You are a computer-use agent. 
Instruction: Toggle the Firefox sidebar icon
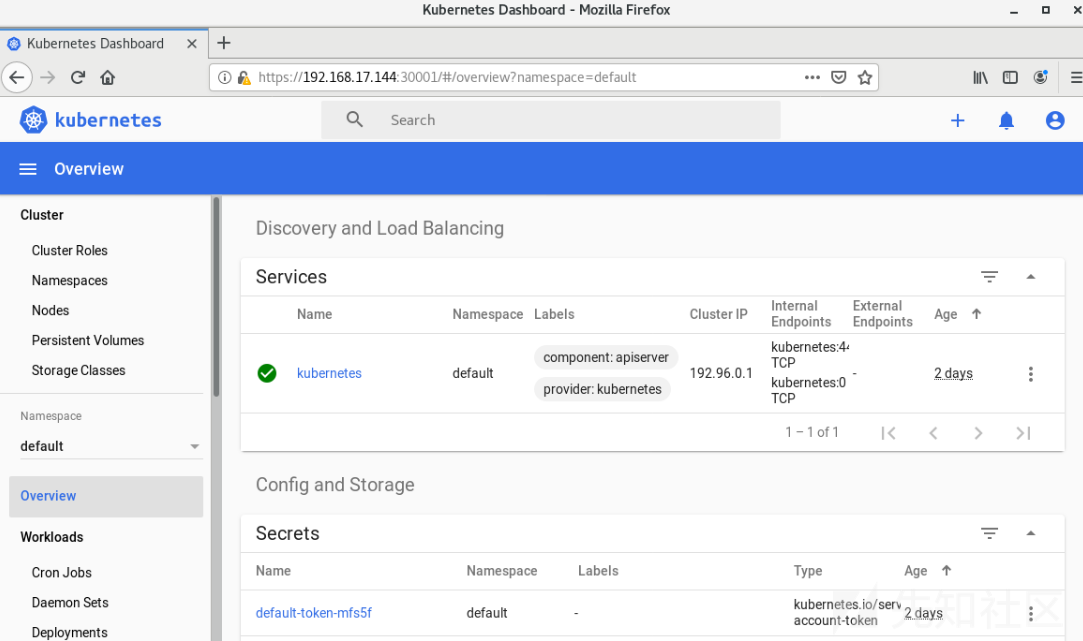click(1010, 77)
